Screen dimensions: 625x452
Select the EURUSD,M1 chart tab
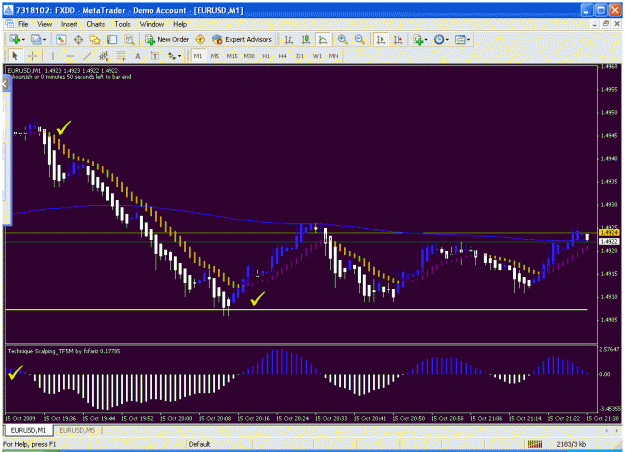click(28, 430)
